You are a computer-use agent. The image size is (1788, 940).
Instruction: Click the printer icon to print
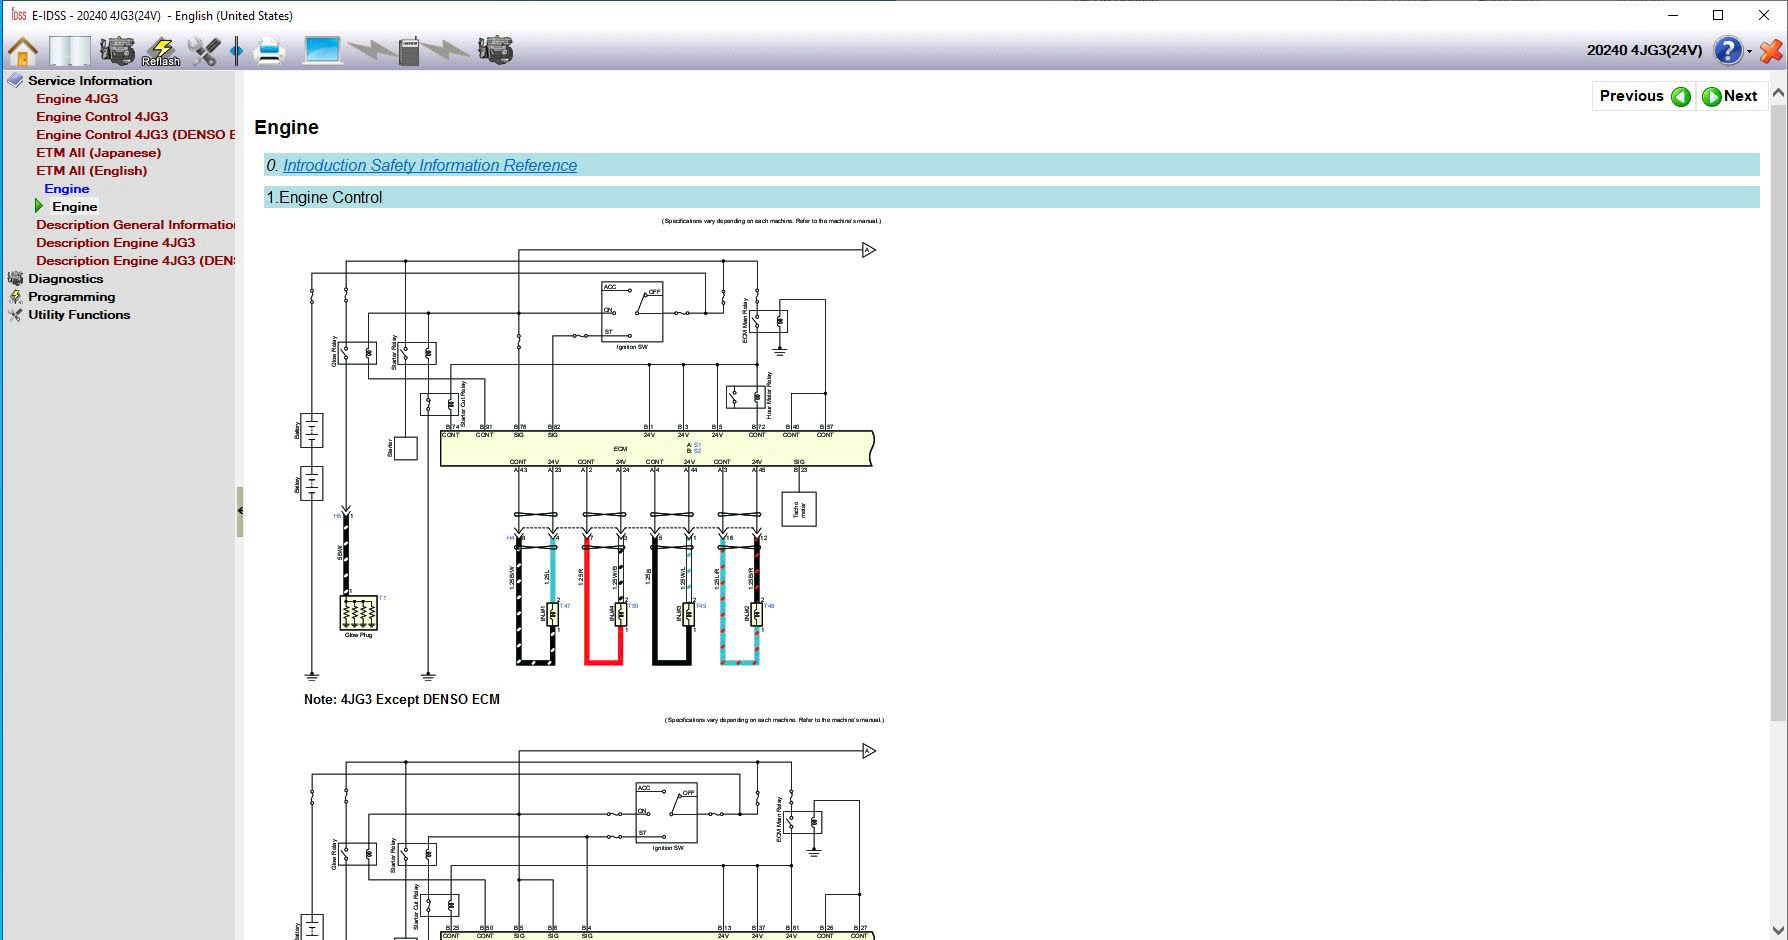(270, 50)
